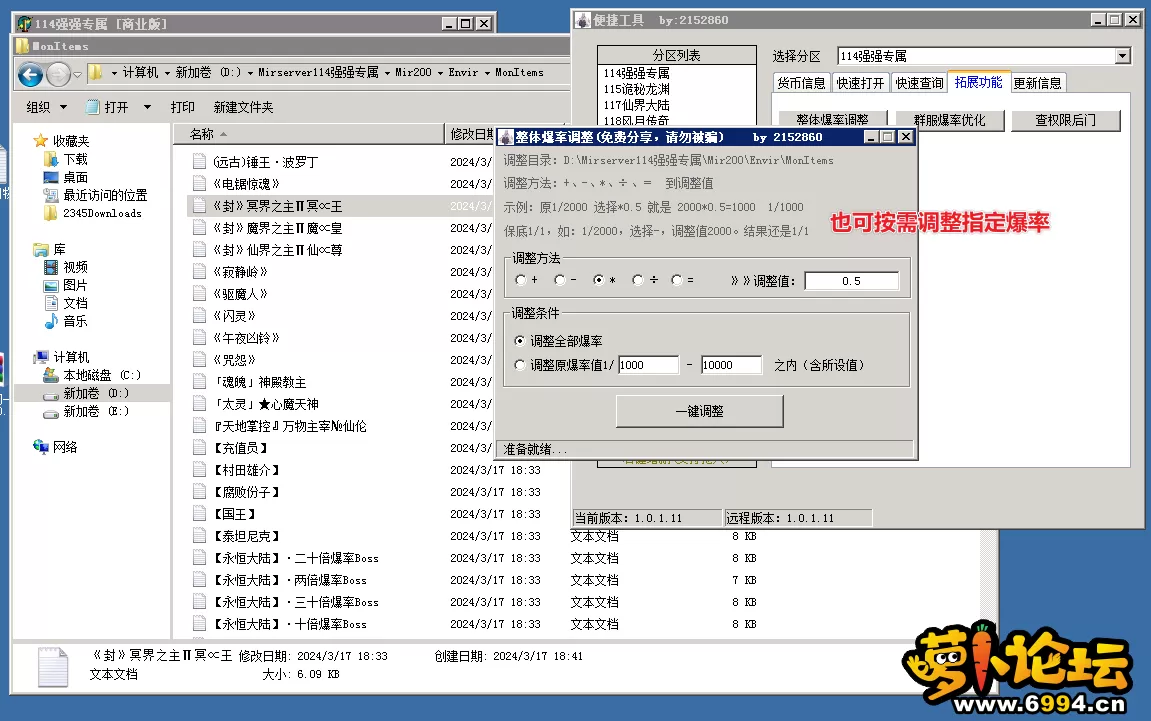The height and width of the screenshot is (721, 1151).
Task: Switch to the 快速打开 tab
Action: click(x=860, y=83)
